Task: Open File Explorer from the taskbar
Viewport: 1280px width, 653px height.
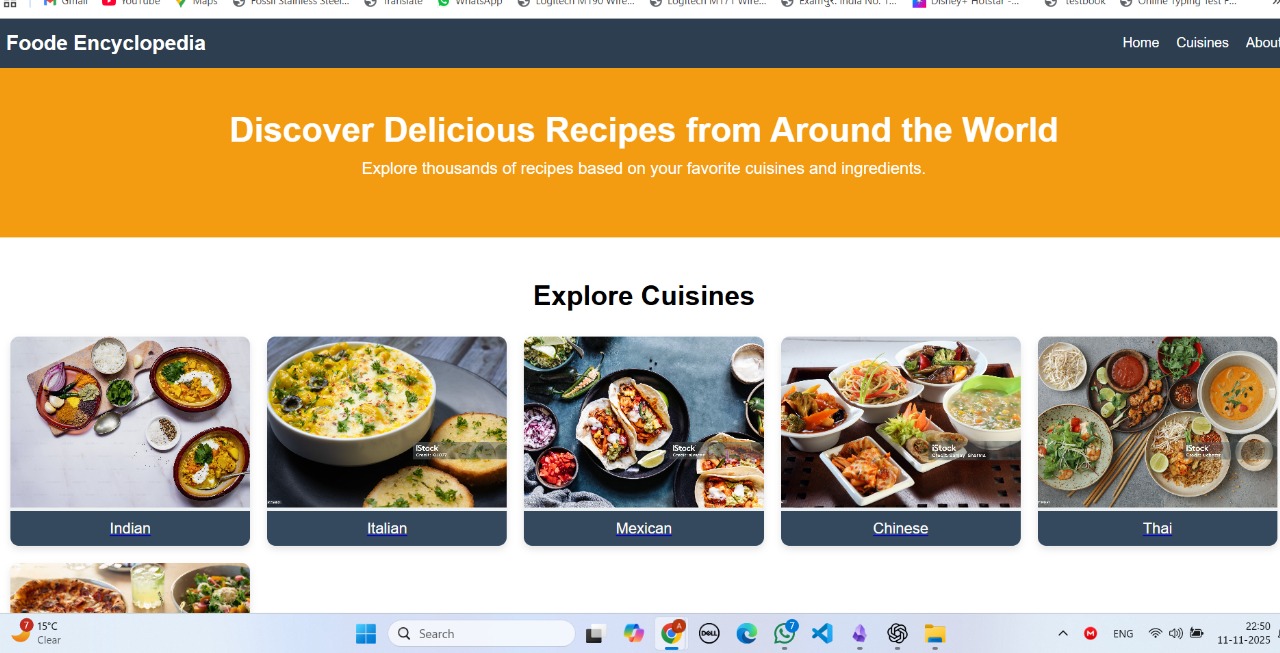Action: [x=935, y=633]
